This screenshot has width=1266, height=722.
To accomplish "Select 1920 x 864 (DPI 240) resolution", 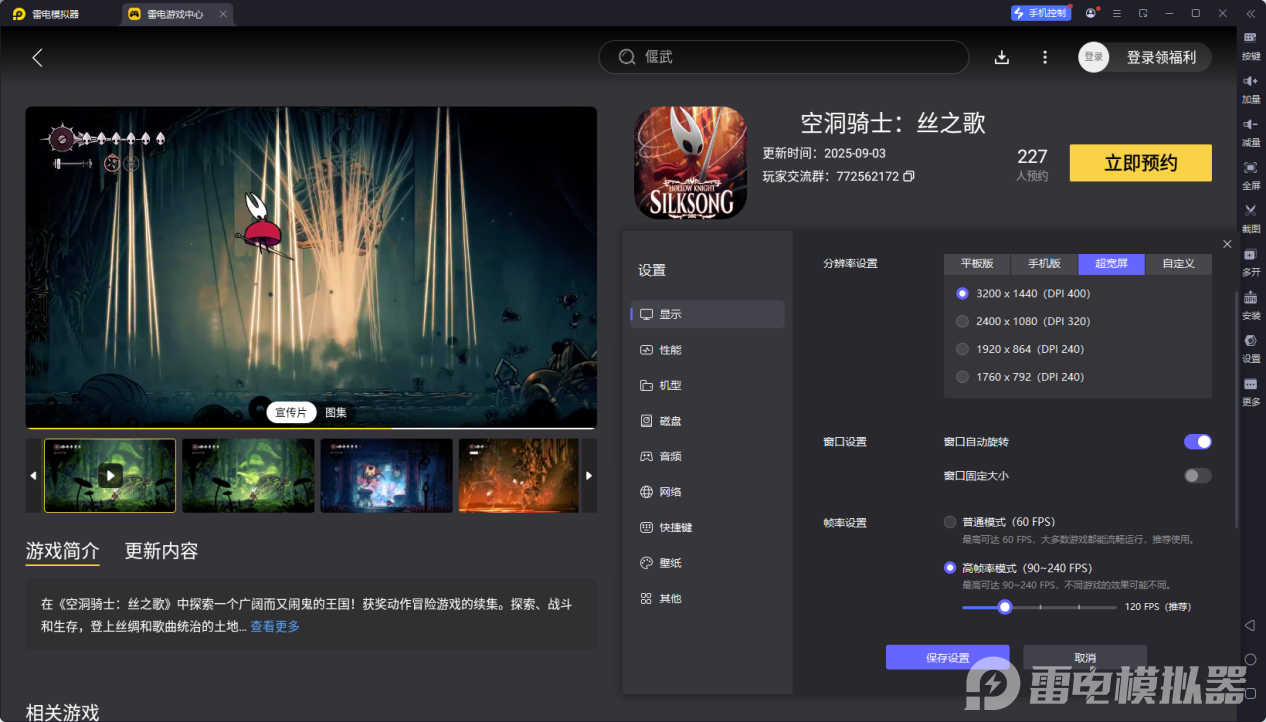I will [963, 349].
